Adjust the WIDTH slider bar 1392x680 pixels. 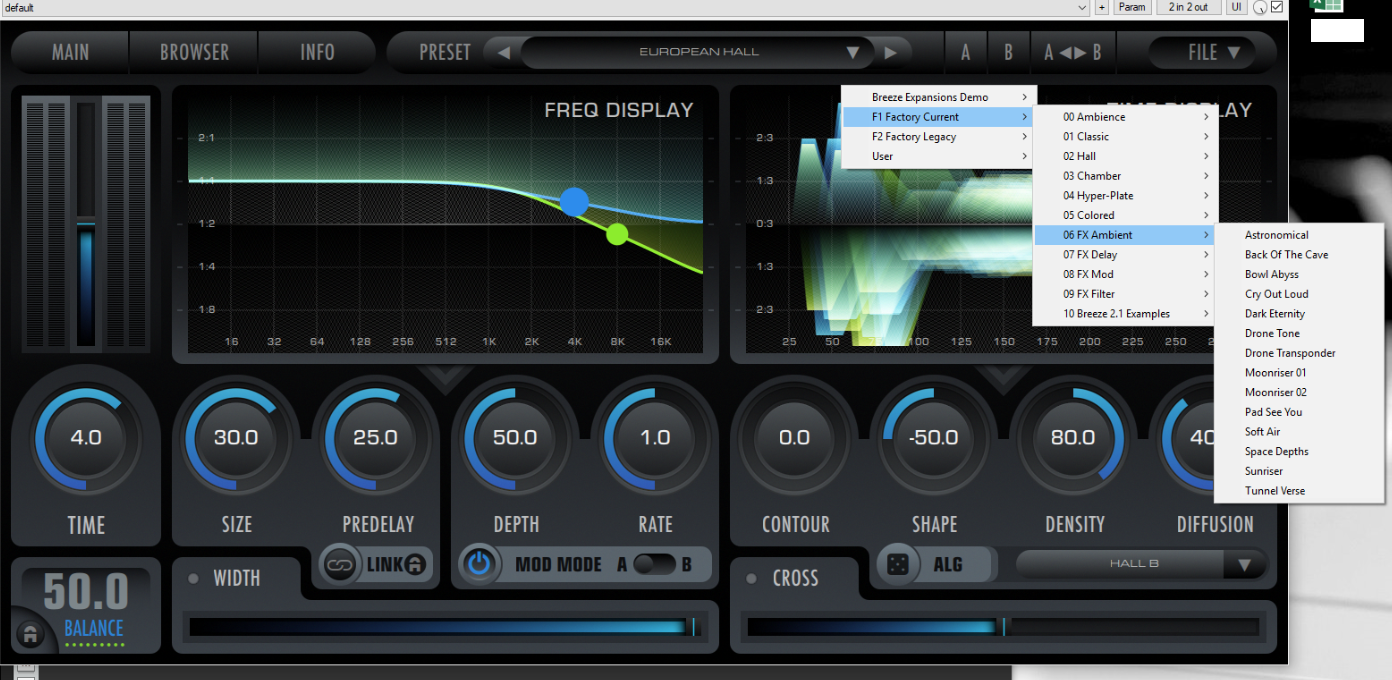pos(443,627)
